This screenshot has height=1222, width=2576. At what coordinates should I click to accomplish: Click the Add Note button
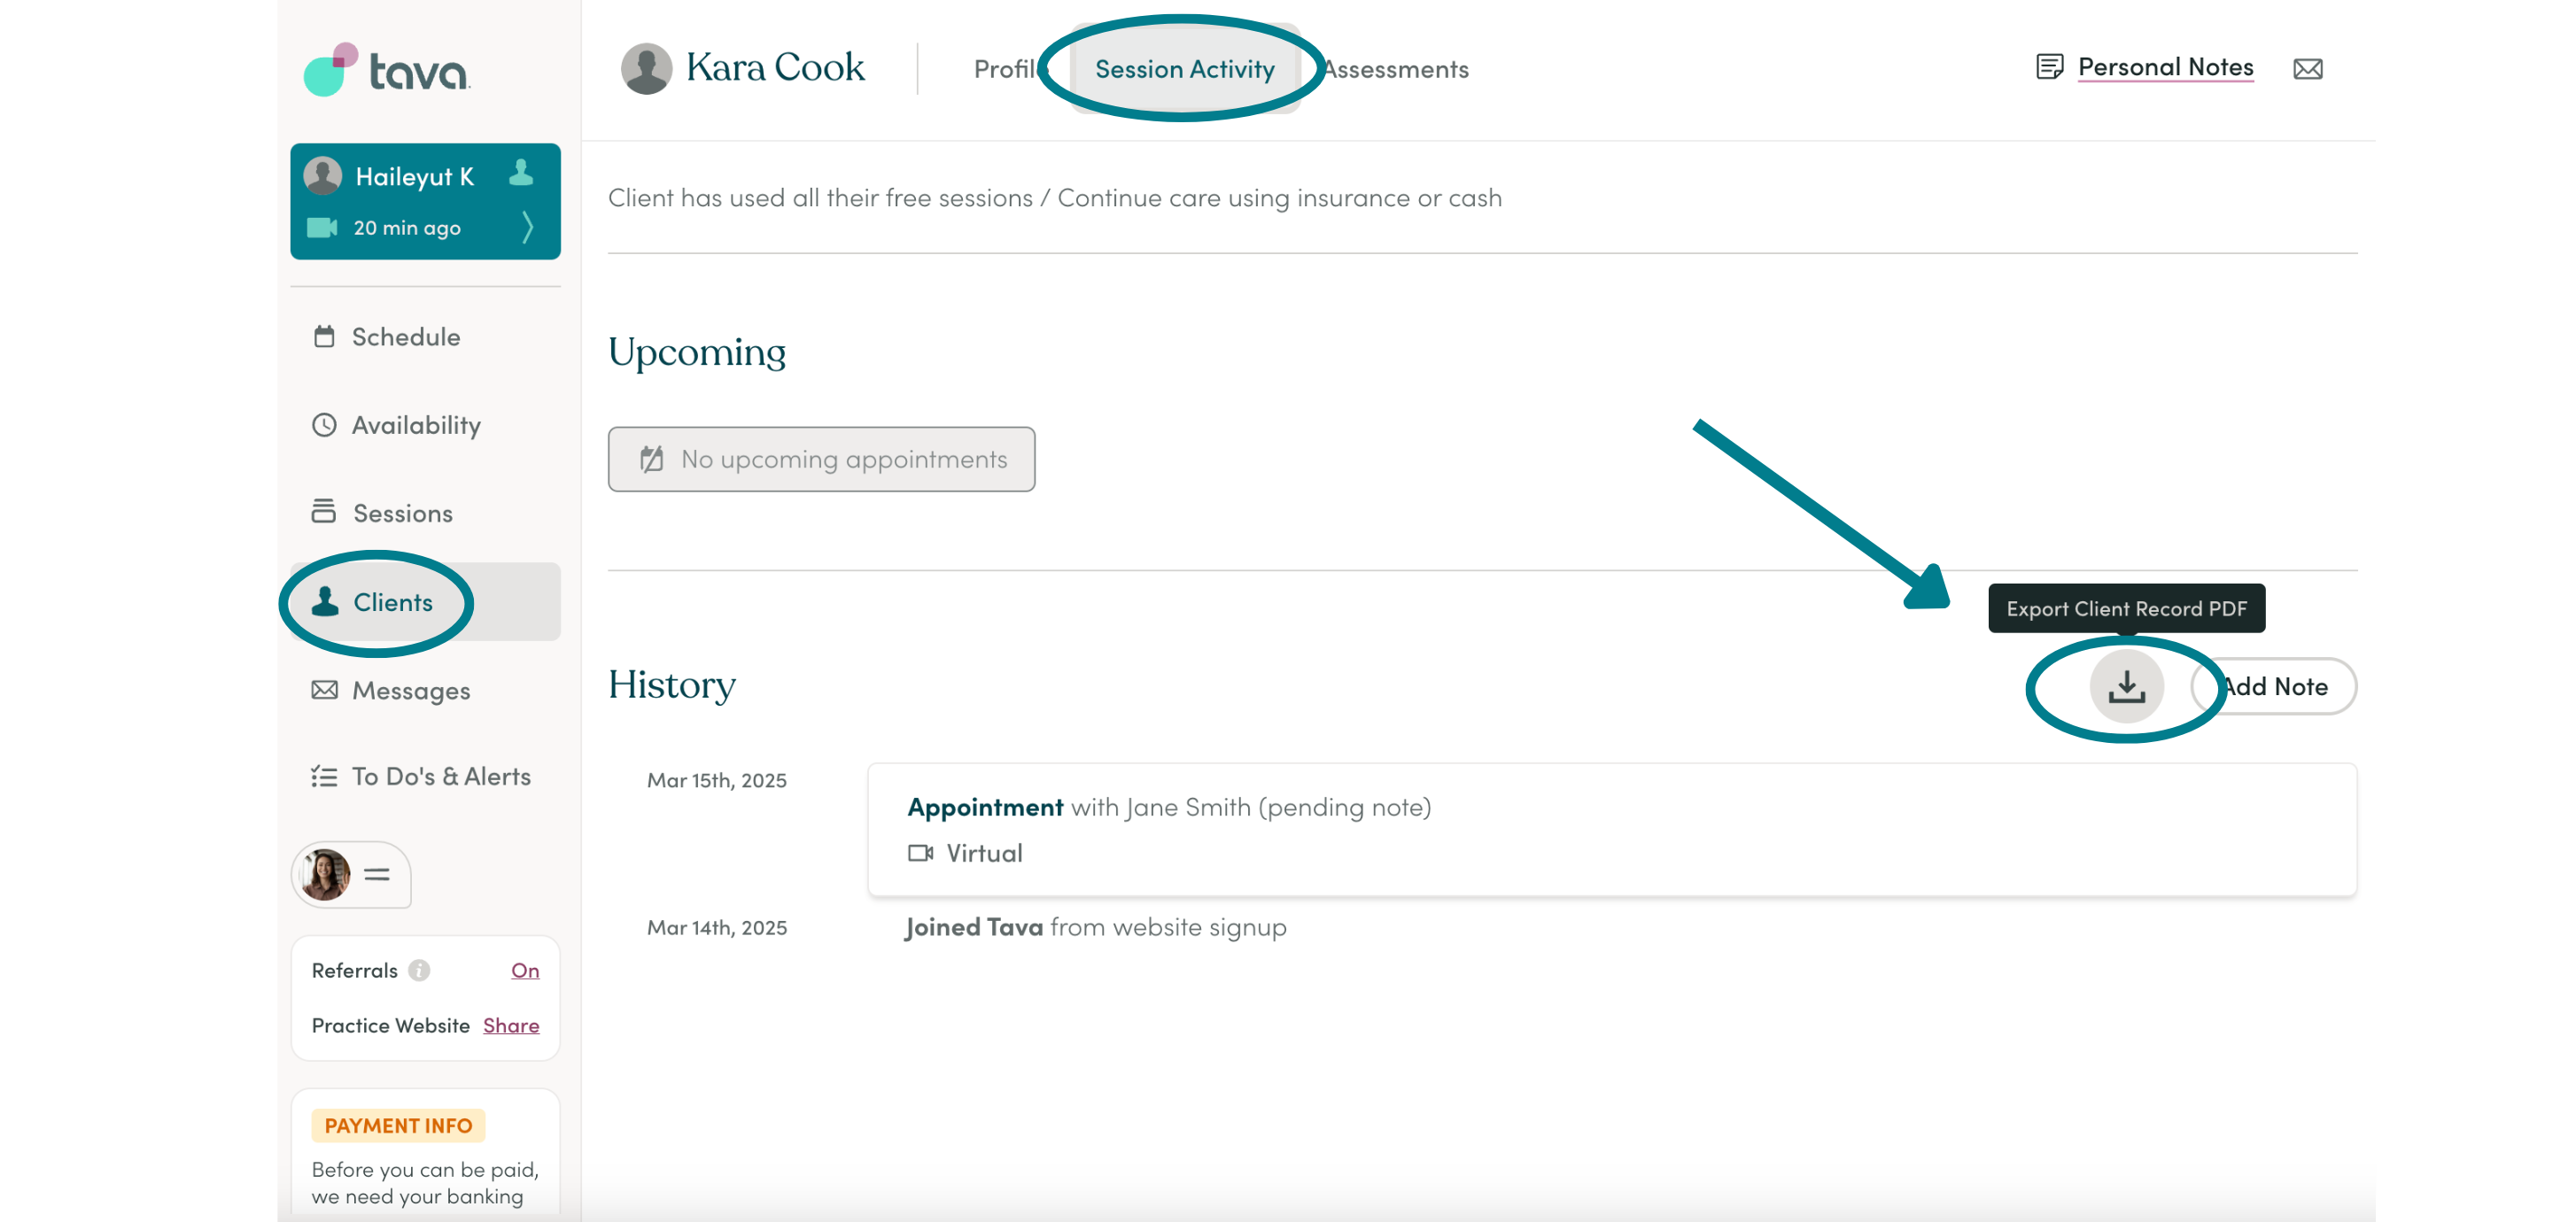coord(2274,686)
